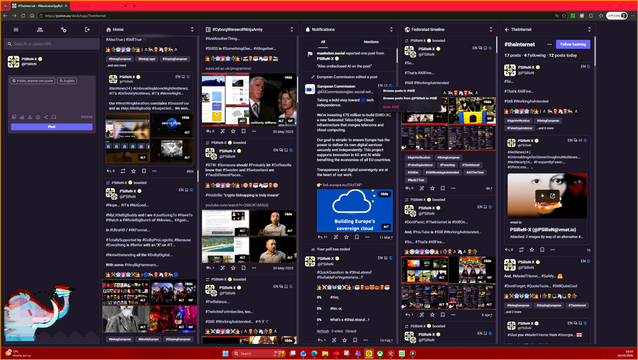Viewport: 638px width, 360px height.
Task: Add a poll using the compose poll icon
Action: [22, 117]
